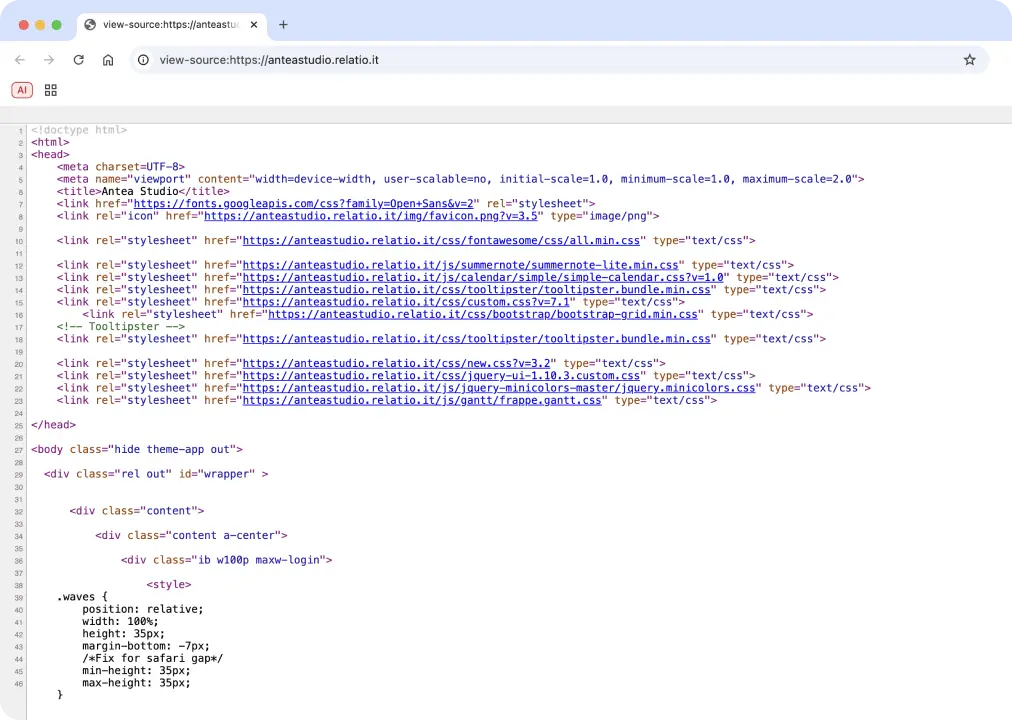
Task: Click the position: relative; line
Action: [x=143, y=609]
